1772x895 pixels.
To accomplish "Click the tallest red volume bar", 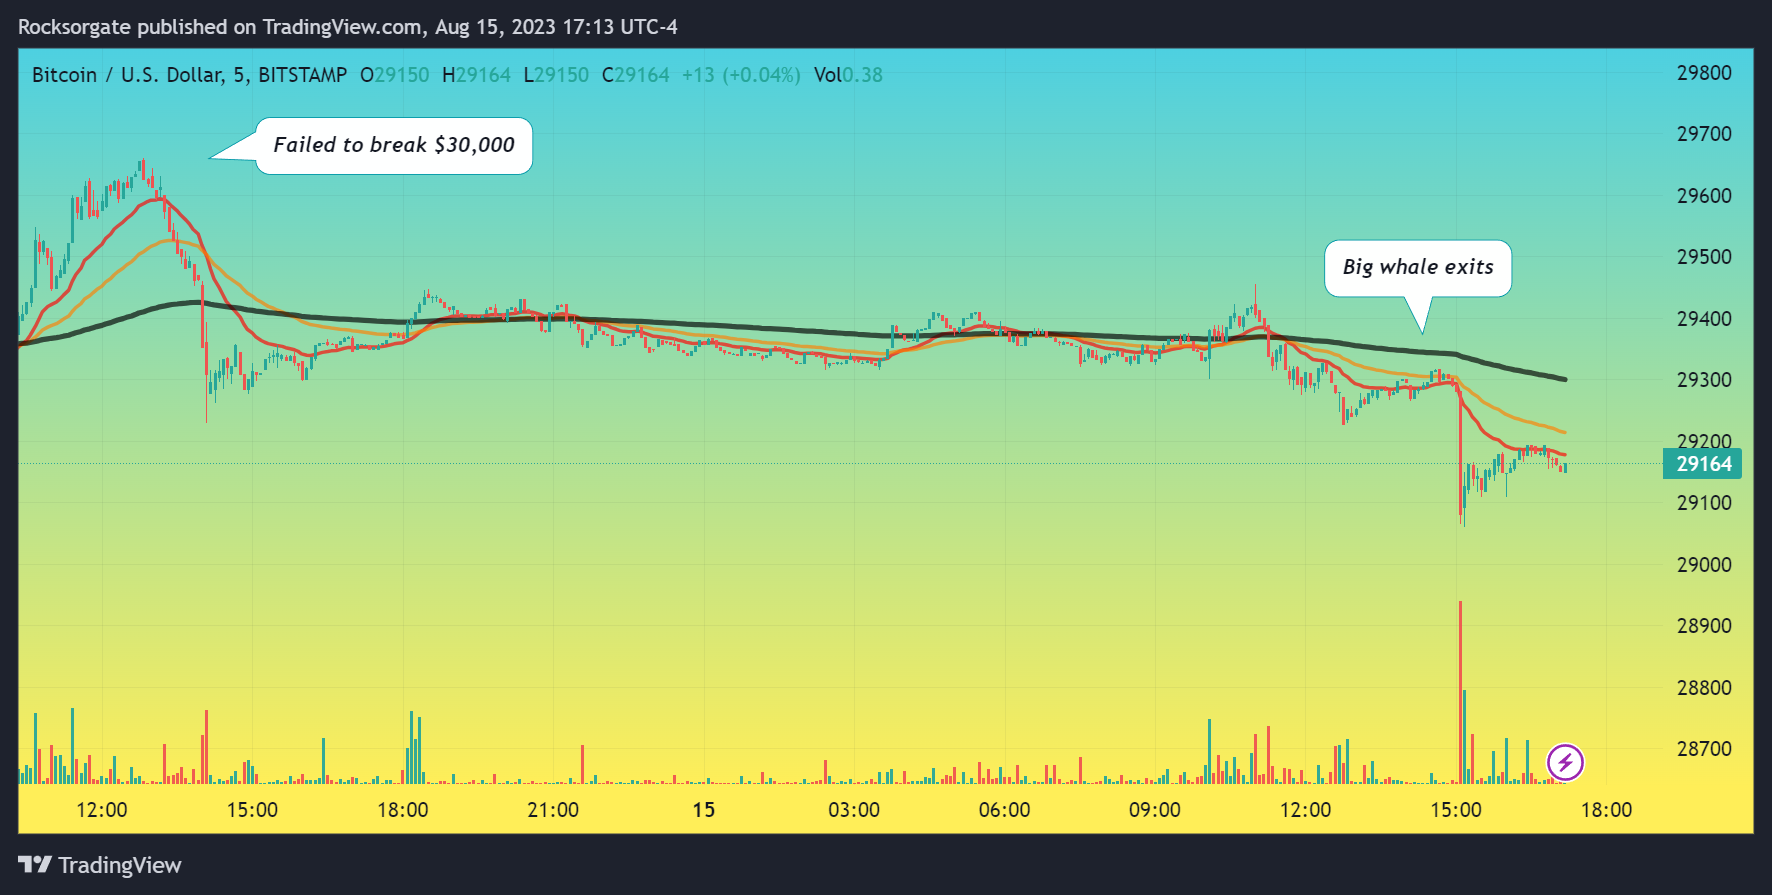I will (1460, 692).
